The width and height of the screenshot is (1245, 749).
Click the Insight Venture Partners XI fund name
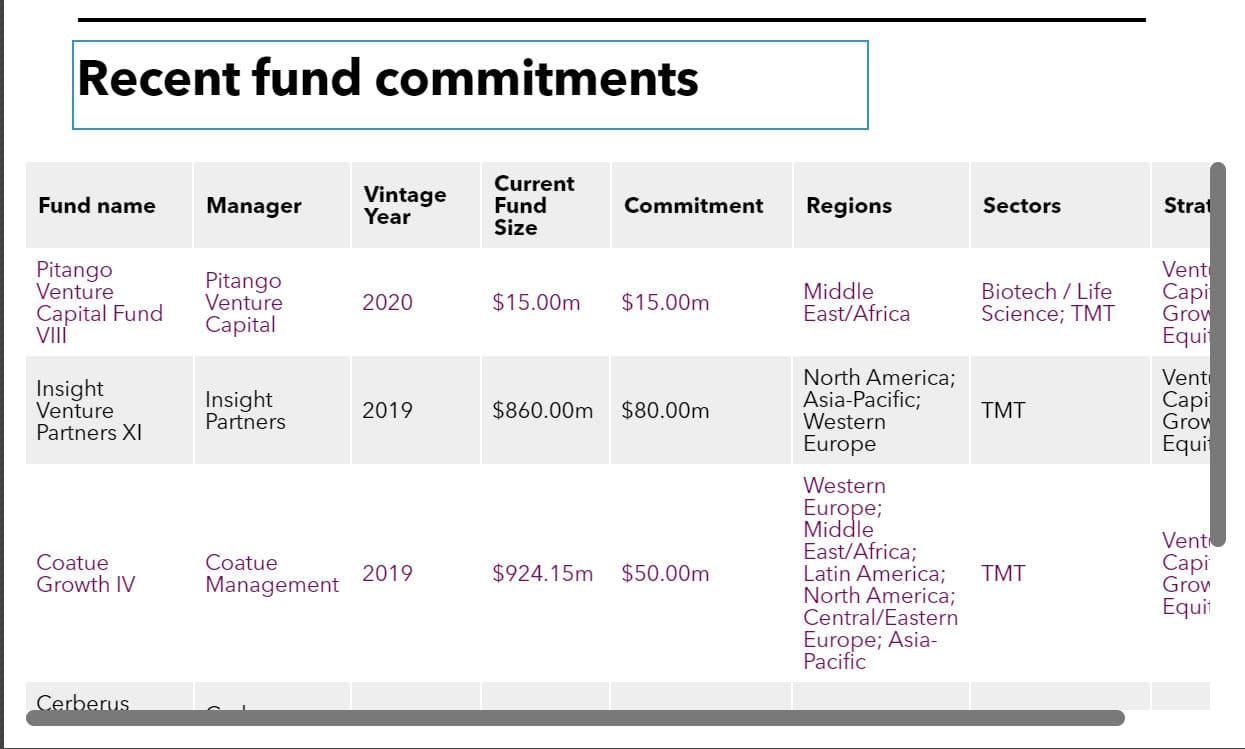tap(89, 410)
